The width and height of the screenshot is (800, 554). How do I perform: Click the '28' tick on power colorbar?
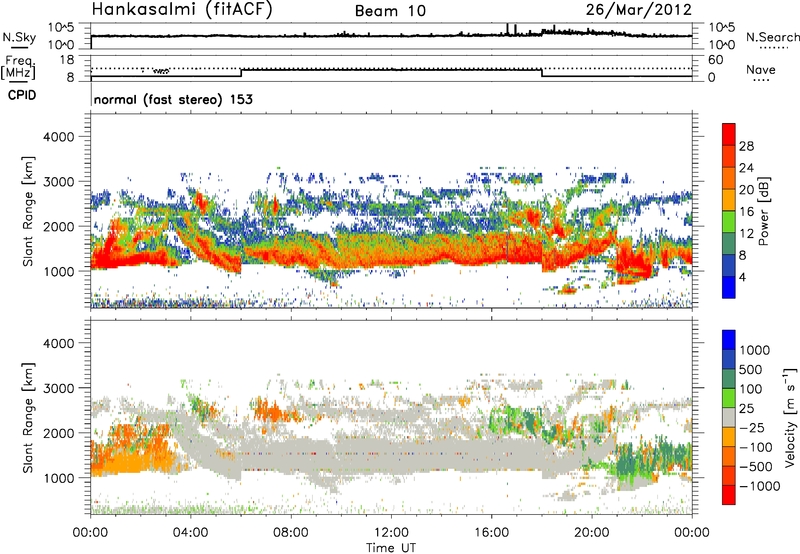(x=746, y=146)
